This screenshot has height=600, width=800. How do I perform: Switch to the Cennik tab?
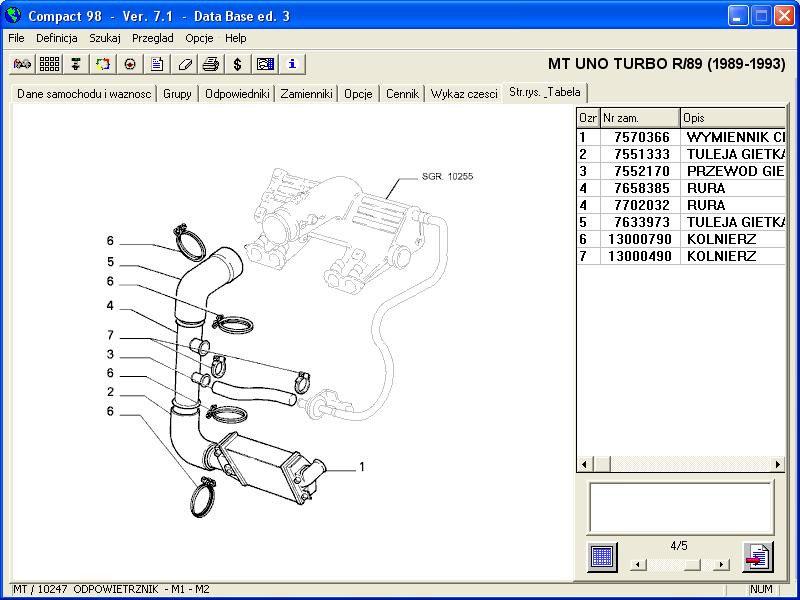pos(401,94)
